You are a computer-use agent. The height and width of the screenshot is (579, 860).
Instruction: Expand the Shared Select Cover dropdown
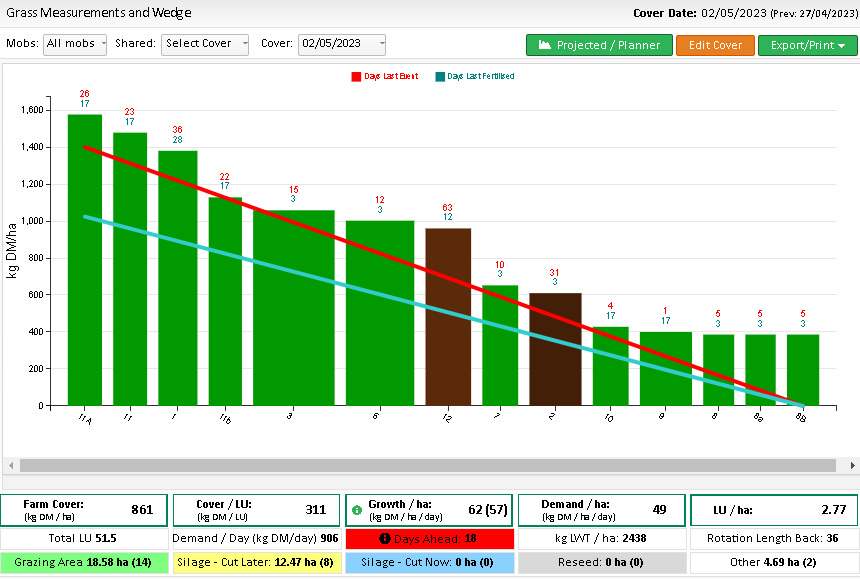coord(205,44)
